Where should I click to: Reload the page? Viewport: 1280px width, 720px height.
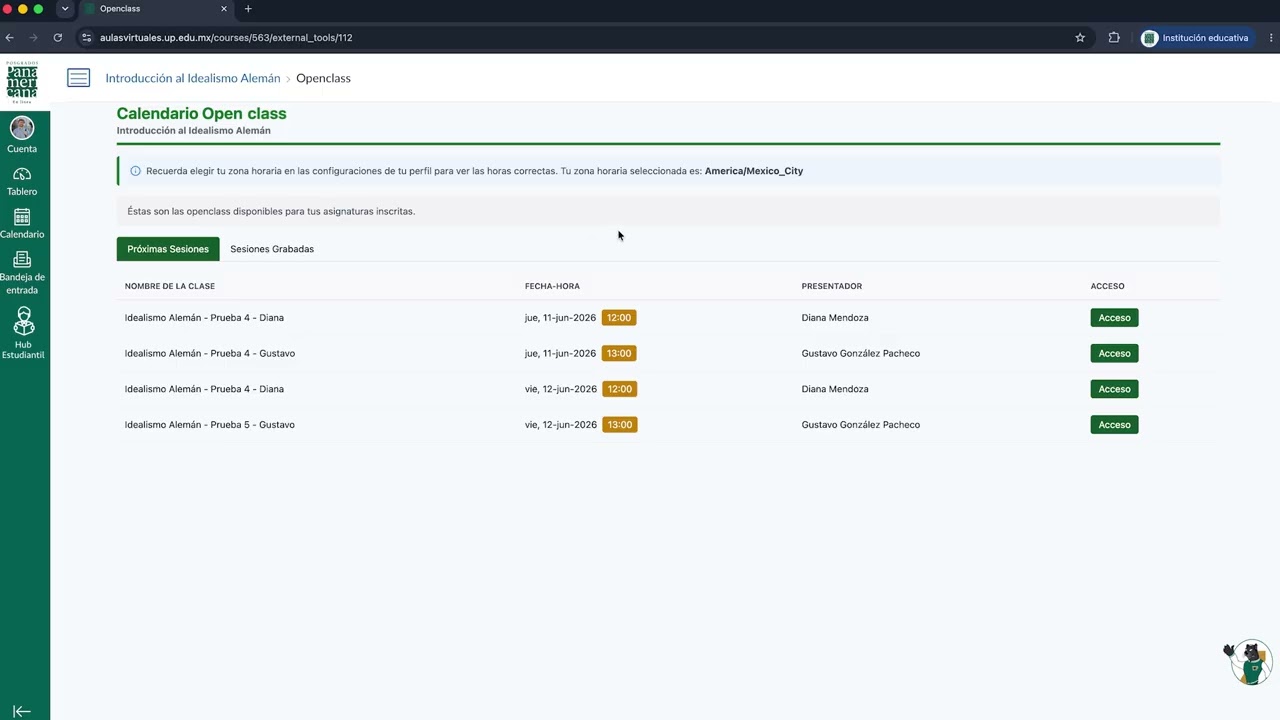point(58,38)
